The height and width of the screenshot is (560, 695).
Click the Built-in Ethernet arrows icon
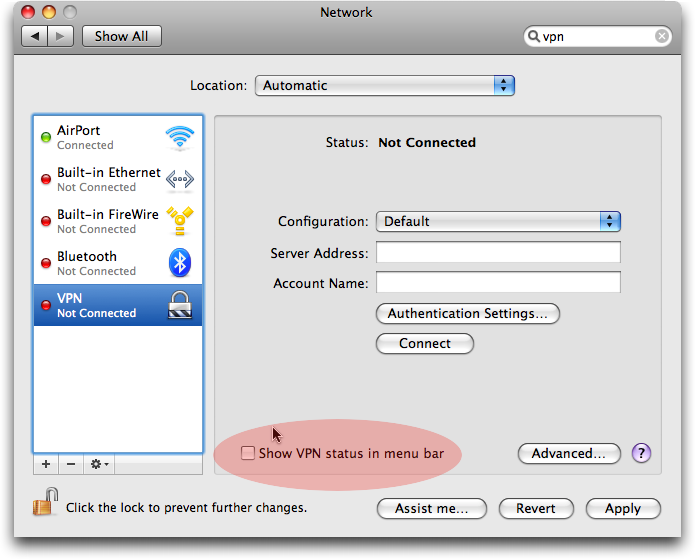click(180, 180)
